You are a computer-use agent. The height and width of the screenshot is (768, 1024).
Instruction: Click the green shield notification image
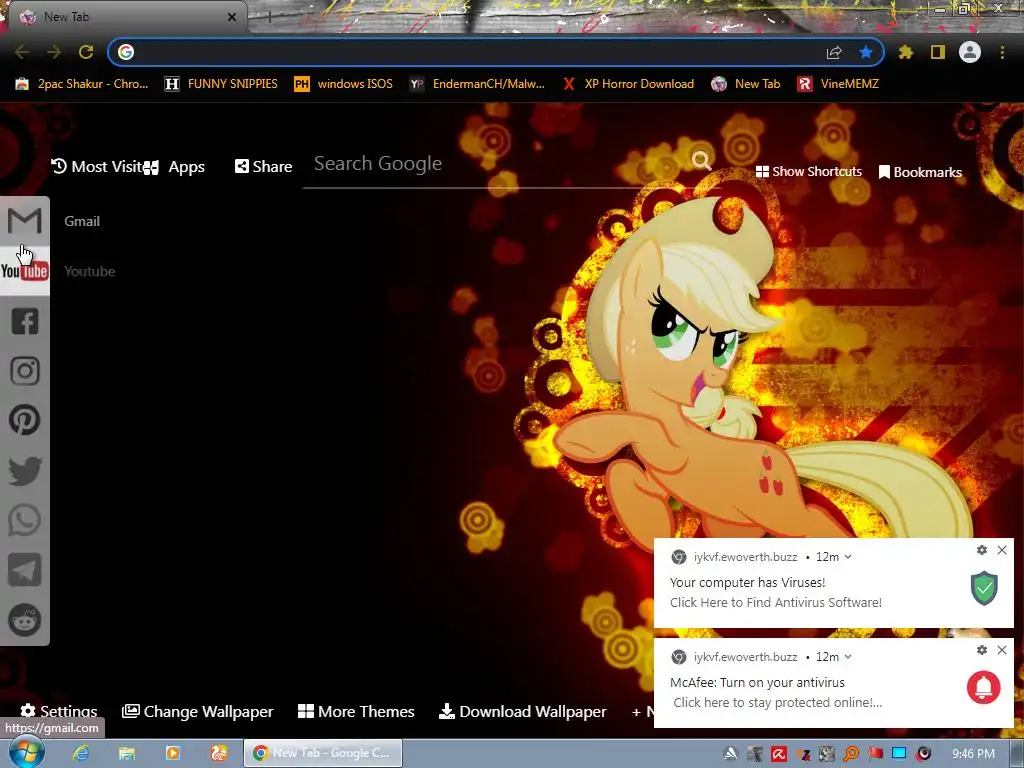(x=984, y=588)
